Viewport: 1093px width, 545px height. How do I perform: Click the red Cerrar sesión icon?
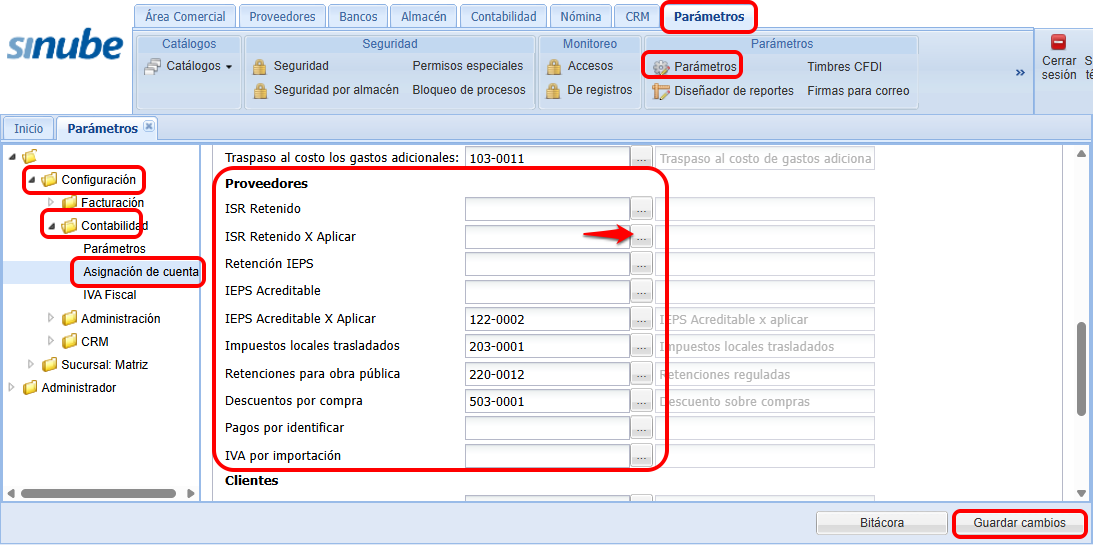pos(1058,42)
